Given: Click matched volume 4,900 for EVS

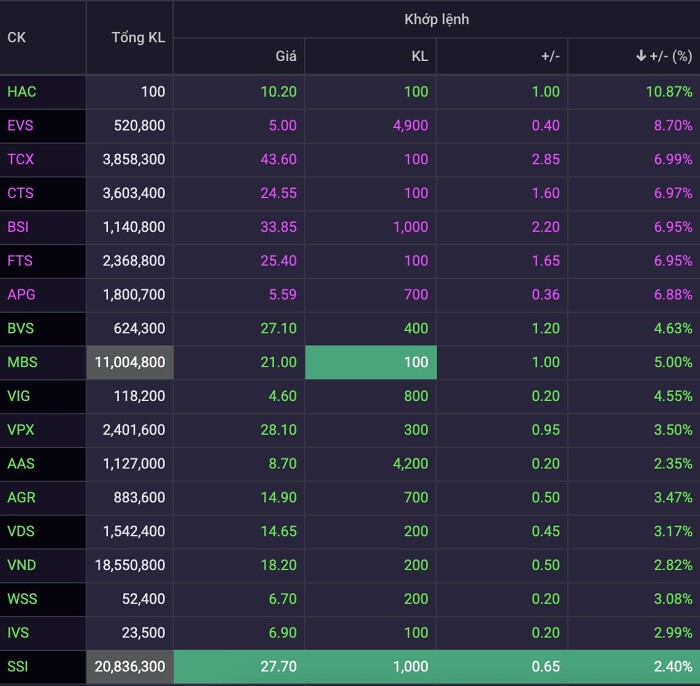Looking at the screenshot, I should (x=411, y=125).
